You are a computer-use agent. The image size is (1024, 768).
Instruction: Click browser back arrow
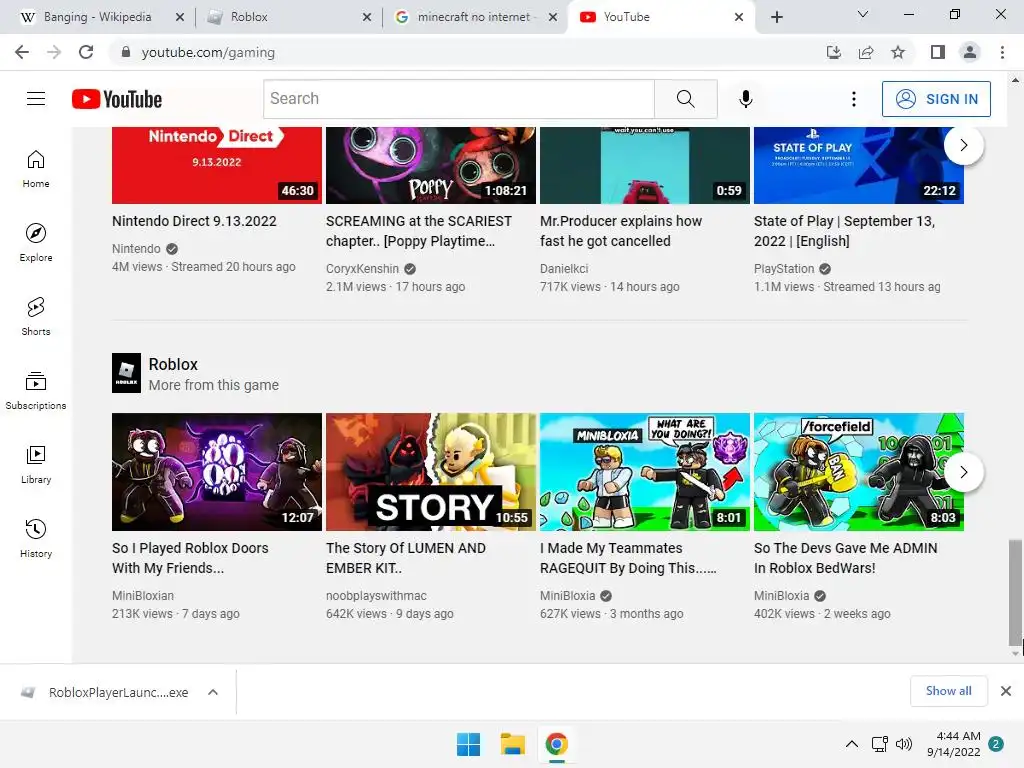22,52
